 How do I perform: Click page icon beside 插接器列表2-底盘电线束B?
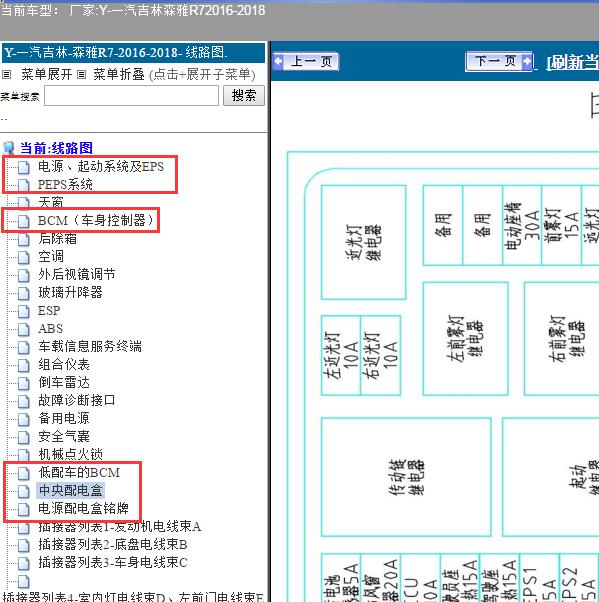[23, 545]
